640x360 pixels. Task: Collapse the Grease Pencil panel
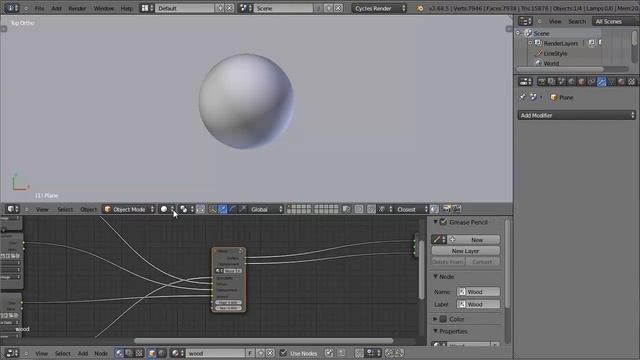(x=435, y=222)
